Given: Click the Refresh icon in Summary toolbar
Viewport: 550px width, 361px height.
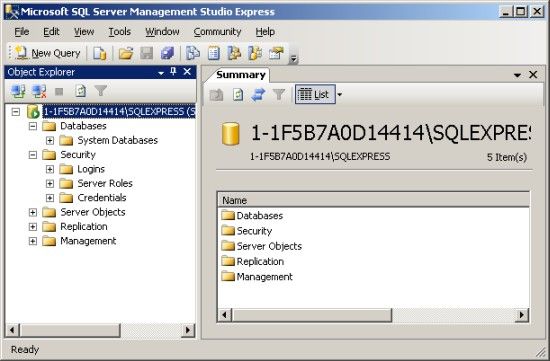Looking at the screenshot, I should (x=238, y=94).
